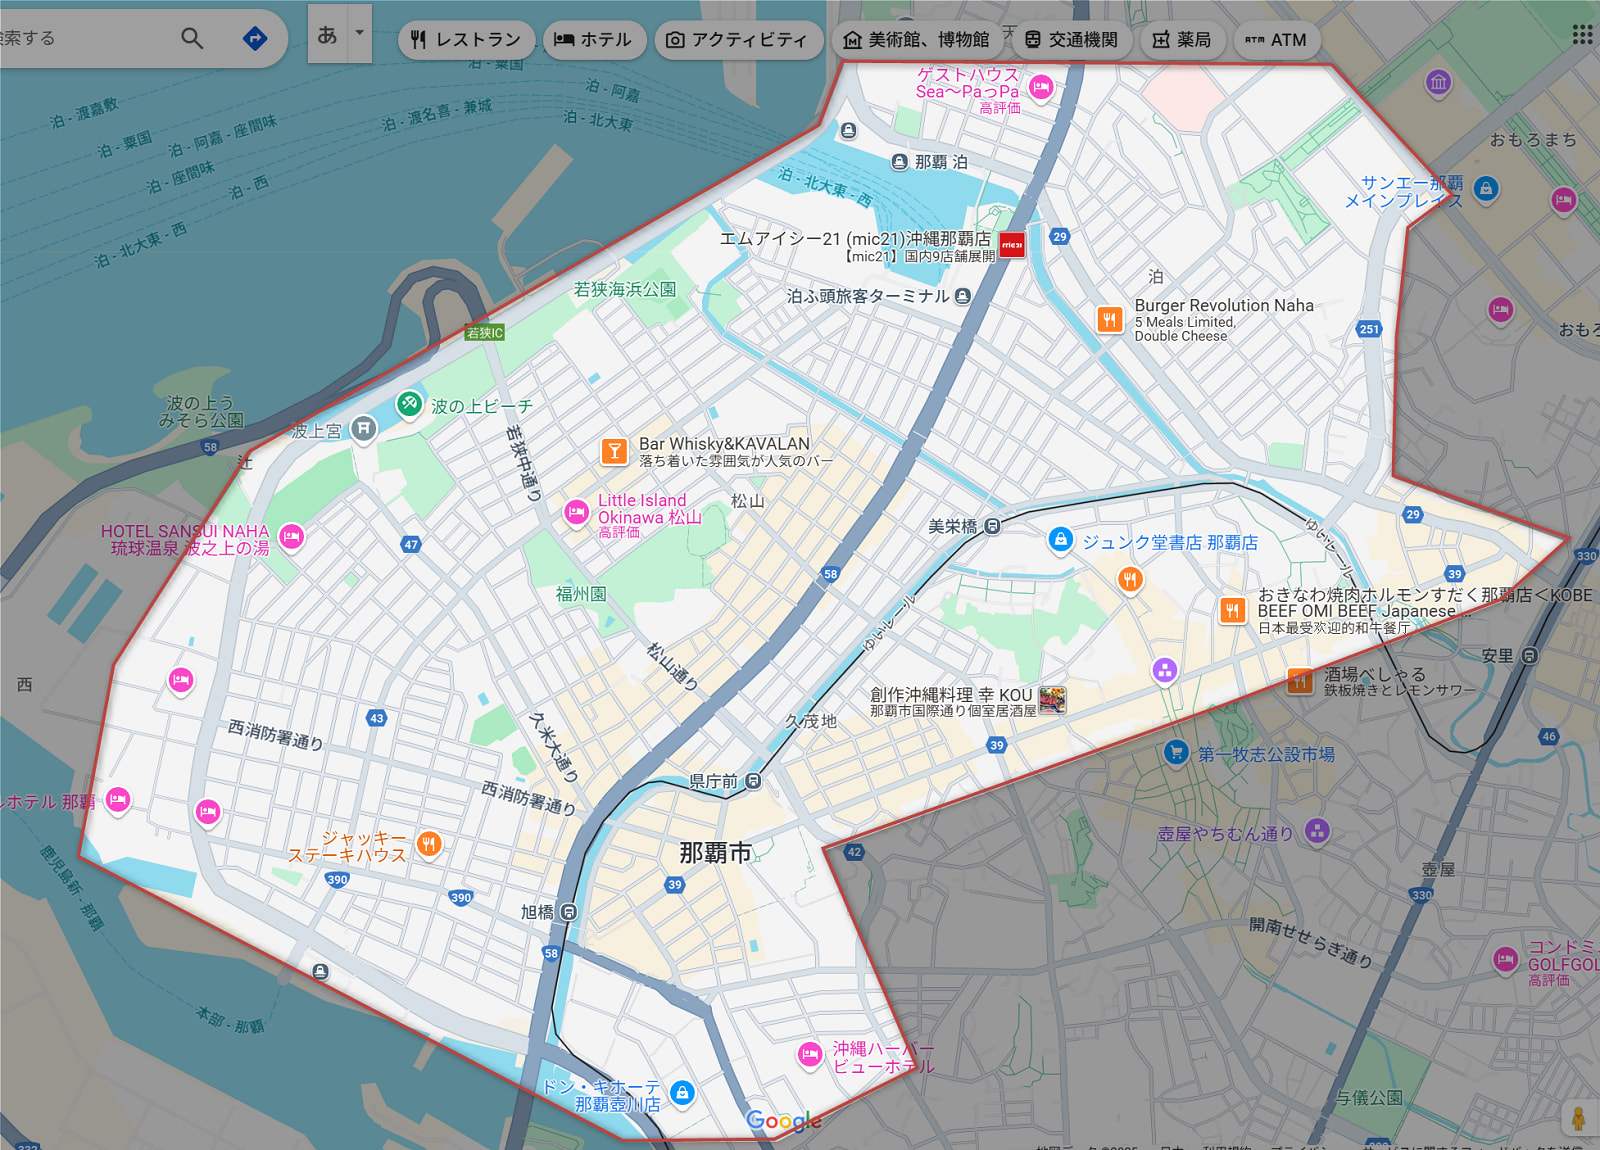Click the Google logo
The width and height of the screenshot is (1600, 1150).
(x=784, y=1121)
